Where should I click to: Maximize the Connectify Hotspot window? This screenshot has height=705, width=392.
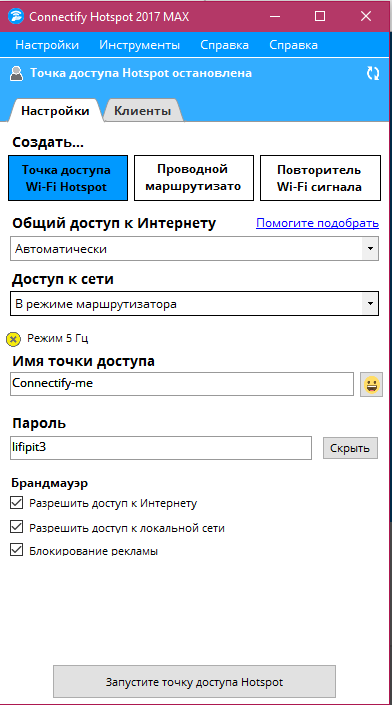pyautogui.click(x=320, y=16)
